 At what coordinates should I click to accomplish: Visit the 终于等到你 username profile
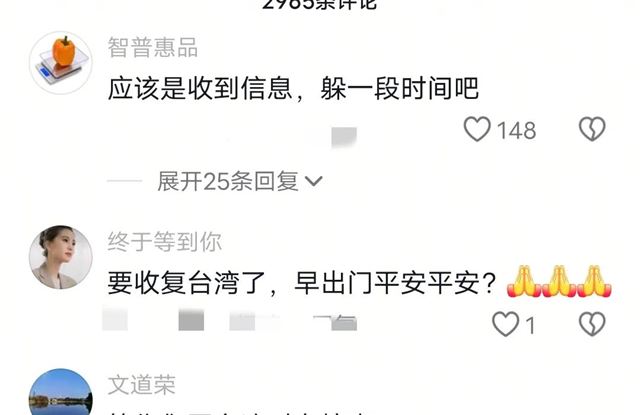coord(164,242)
